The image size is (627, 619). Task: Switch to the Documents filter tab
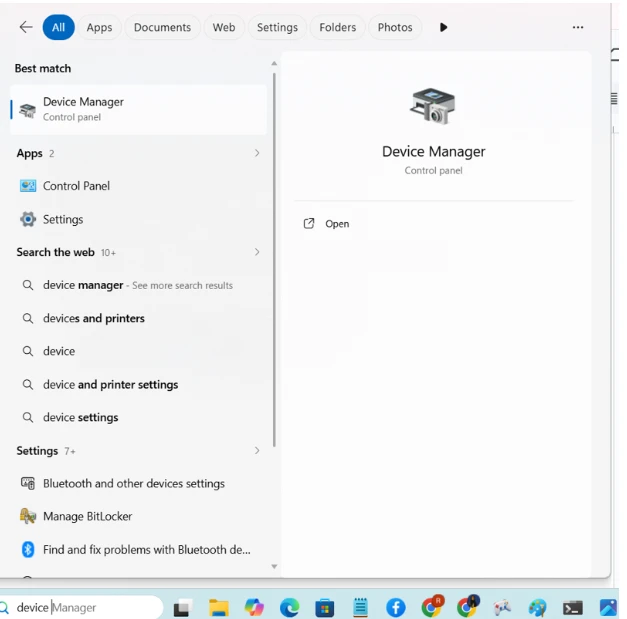point(162,27)
